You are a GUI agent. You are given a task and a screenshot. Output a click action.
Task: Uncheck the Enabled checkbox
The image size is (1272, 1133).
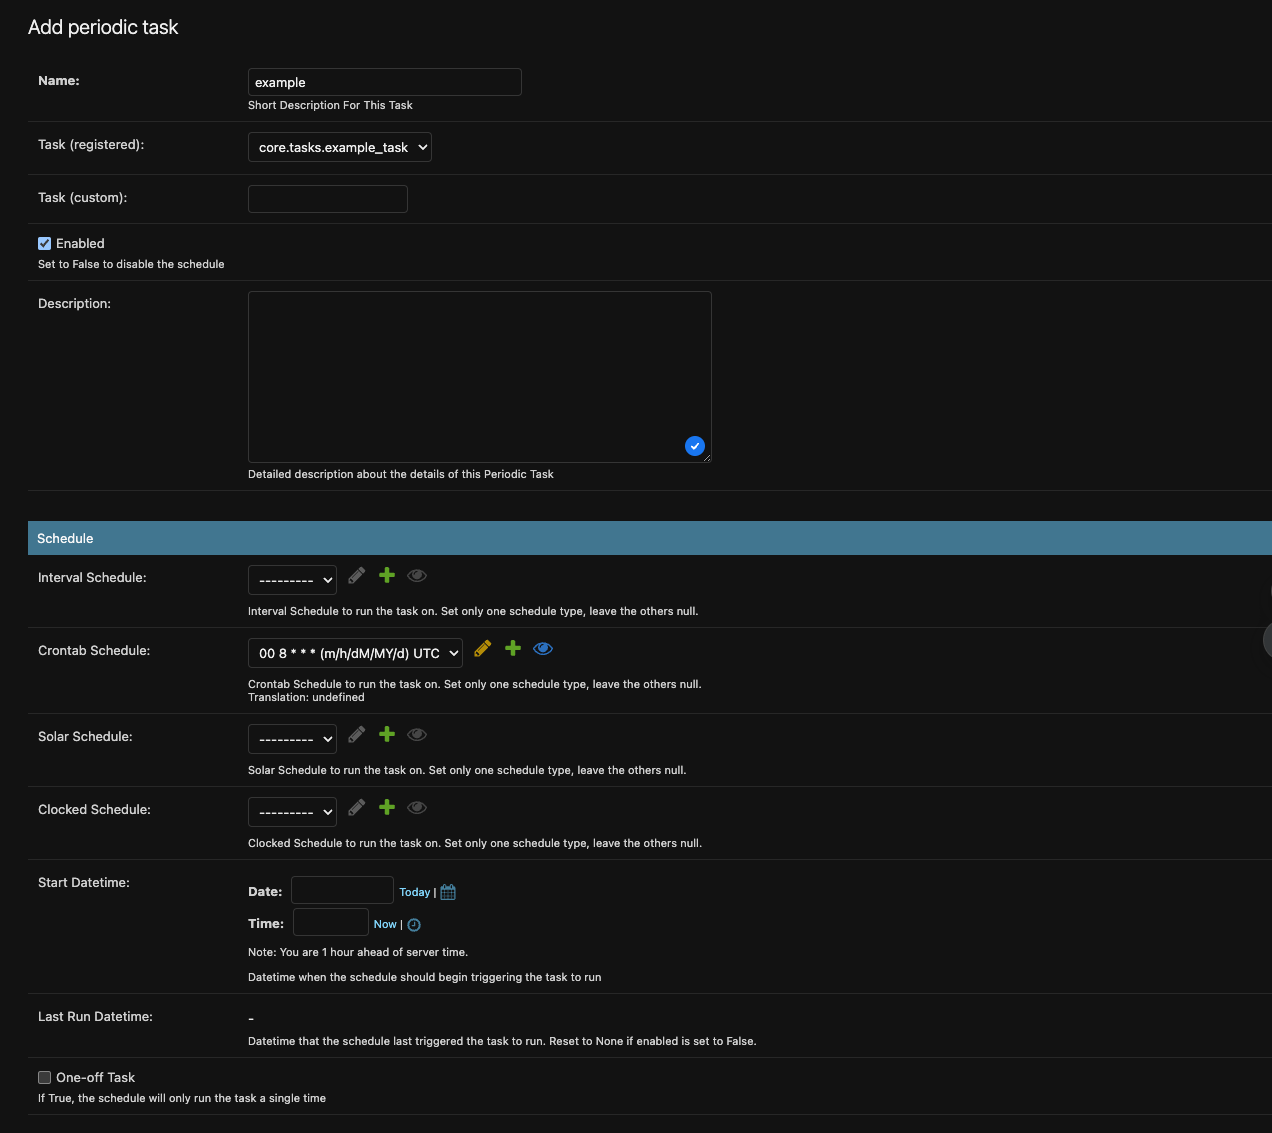click(x=45, y=244)
